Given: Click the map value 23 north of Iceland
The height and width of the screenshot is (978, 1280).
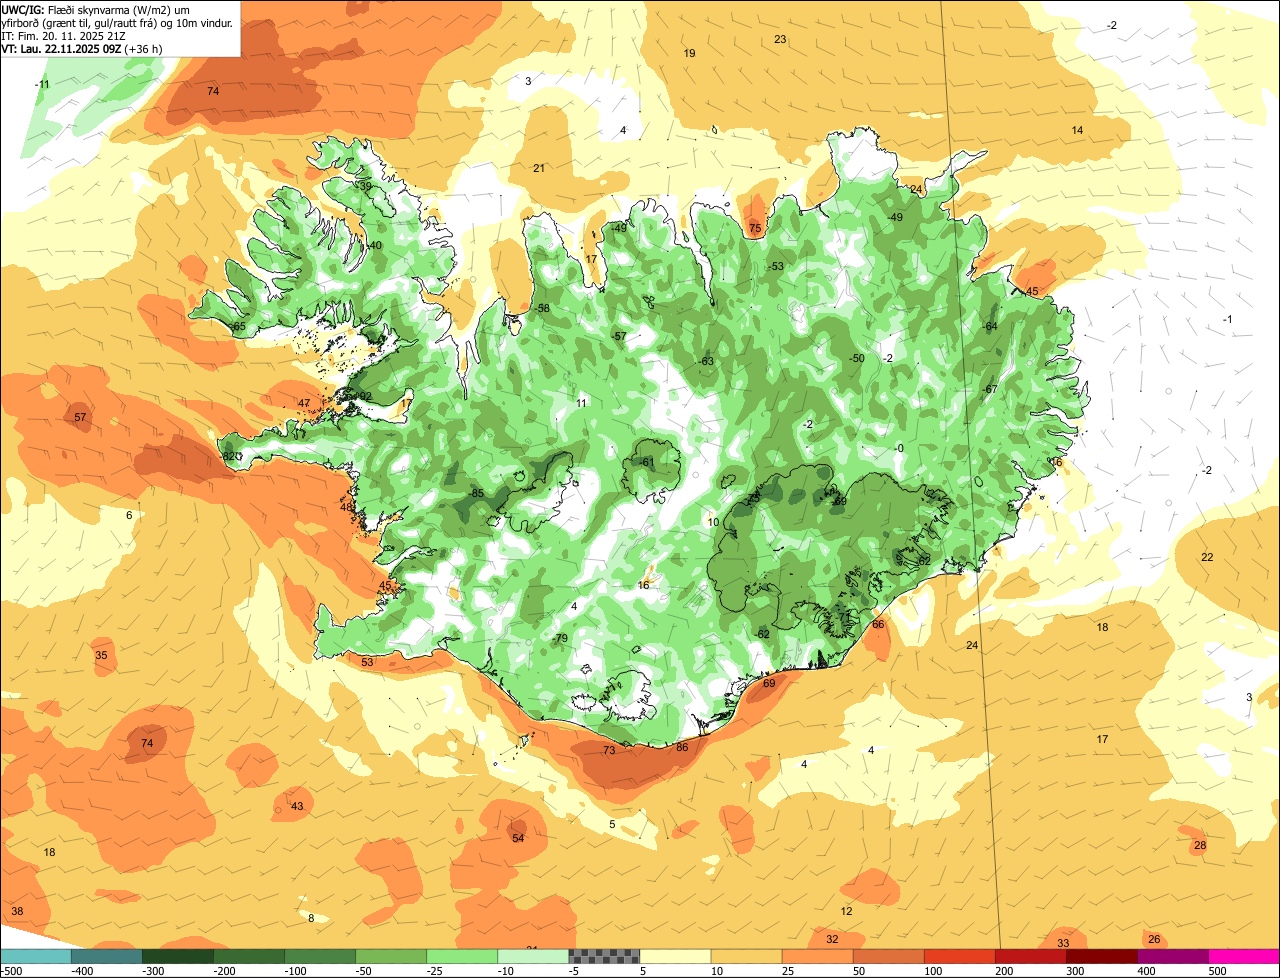Looking at the screenshot, I should pos(780,39).
